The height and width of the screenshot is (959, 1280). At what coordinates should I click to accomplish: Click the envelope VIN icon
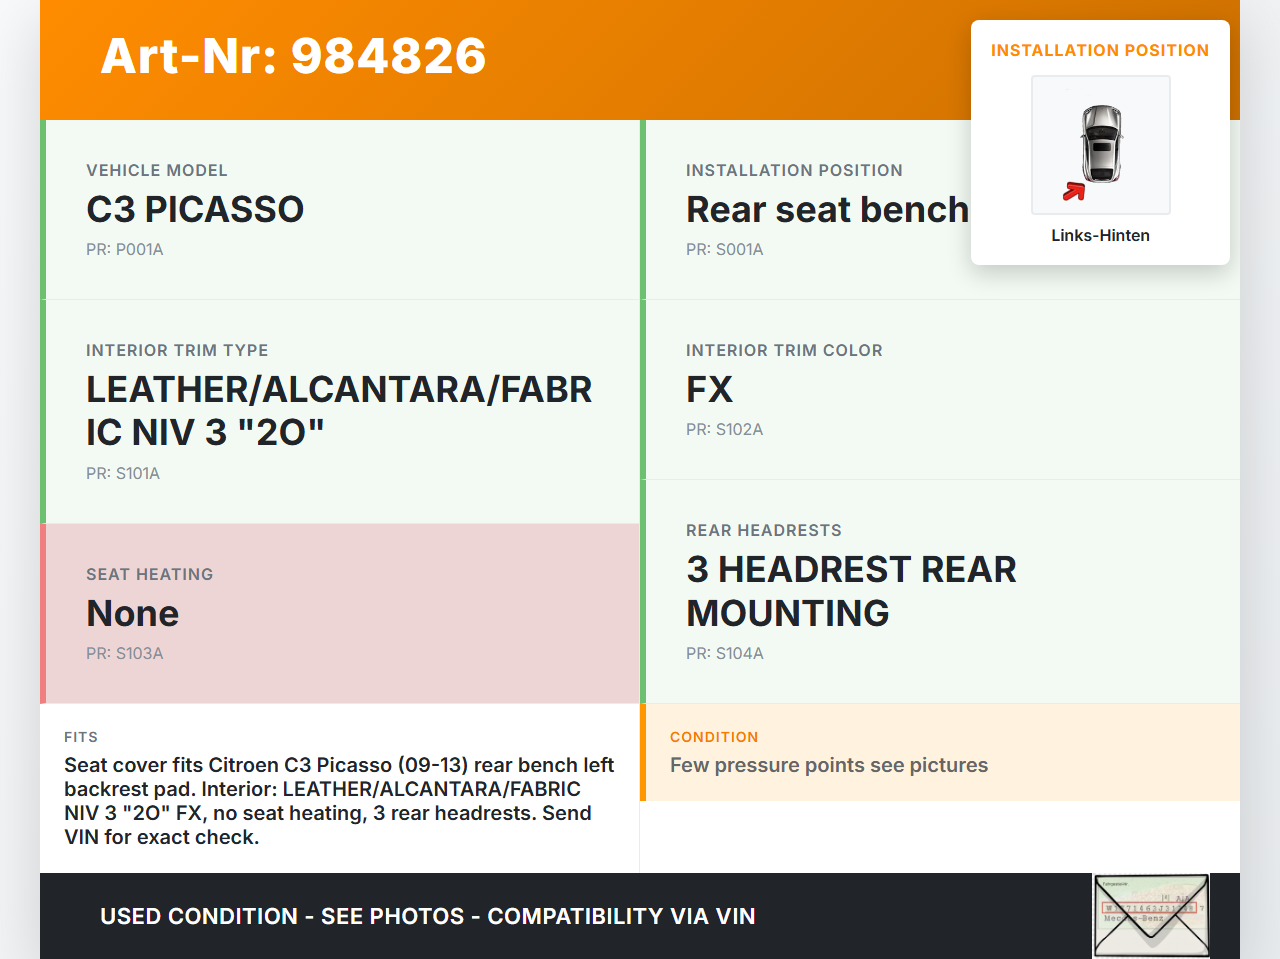point(1151,916)
